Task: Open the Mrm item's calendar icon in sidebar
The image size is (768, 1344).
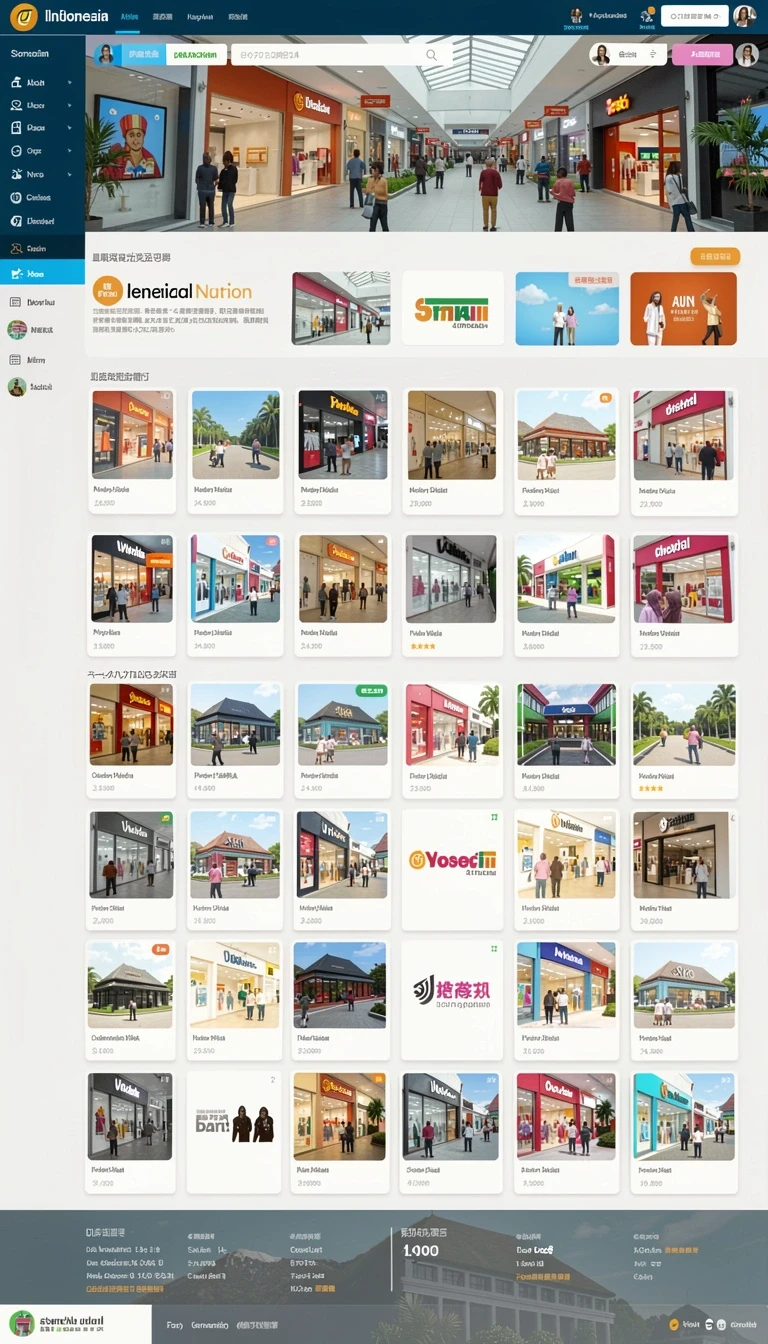Action: tap(16, 360)
